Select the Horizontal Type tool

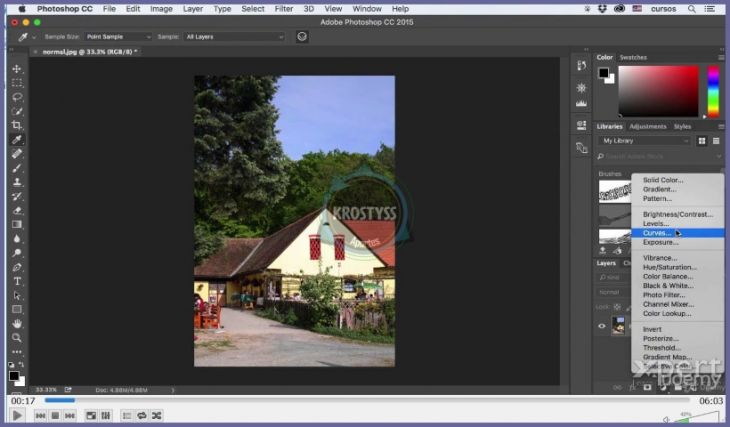[x=17, y=282]
